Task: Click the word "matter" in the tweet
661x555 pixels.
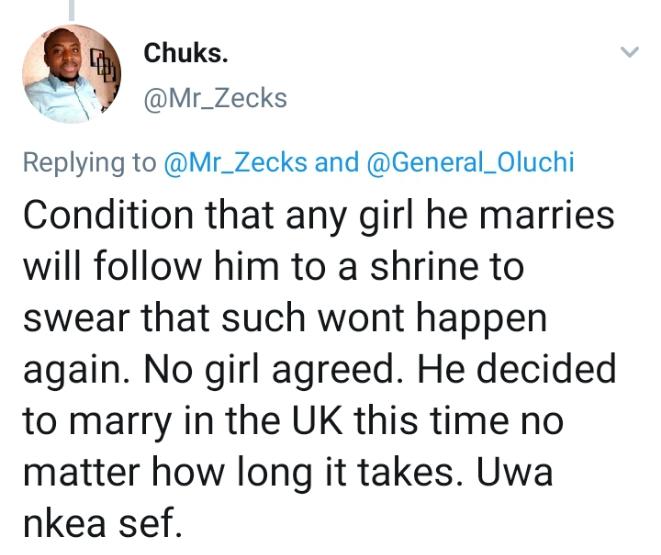Action: [x=75, y=473]
